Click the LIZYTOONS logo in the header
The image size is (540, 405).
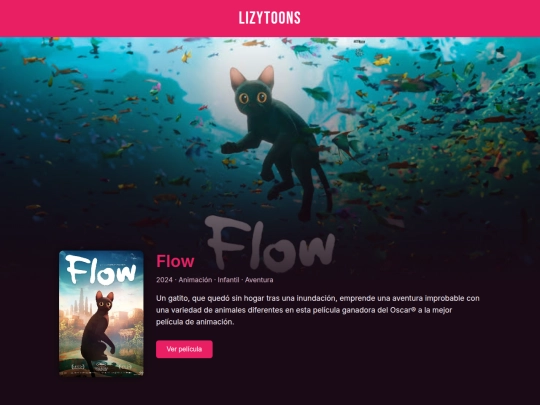(270, 18)
